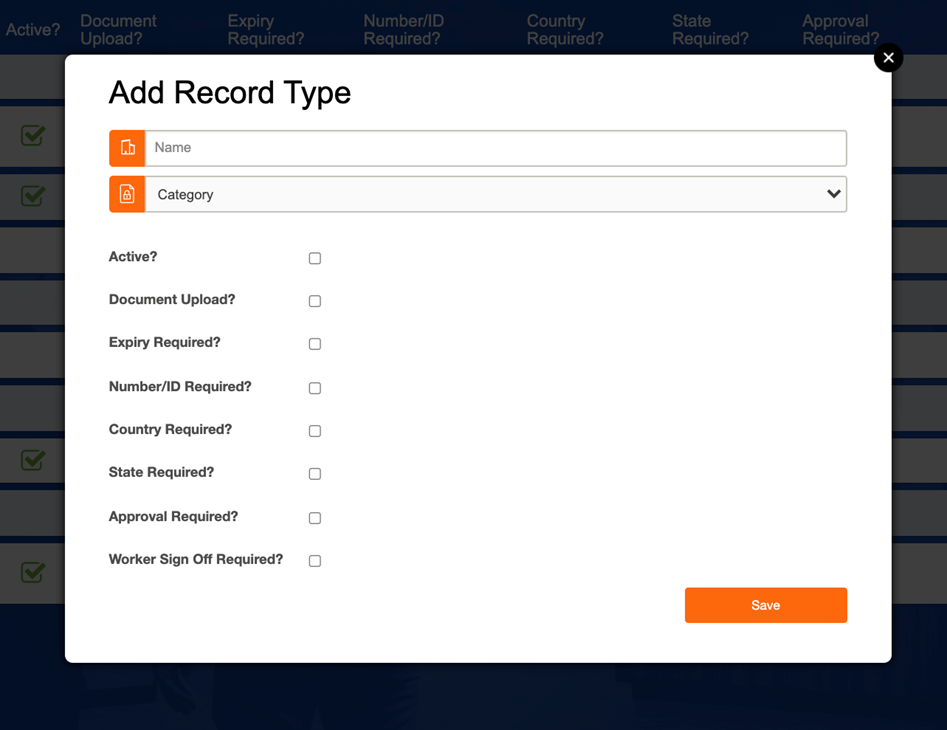Screen dimensions: 947x730
Task: Click the orange building icon beside Name
Action: (x=127, y=148)
